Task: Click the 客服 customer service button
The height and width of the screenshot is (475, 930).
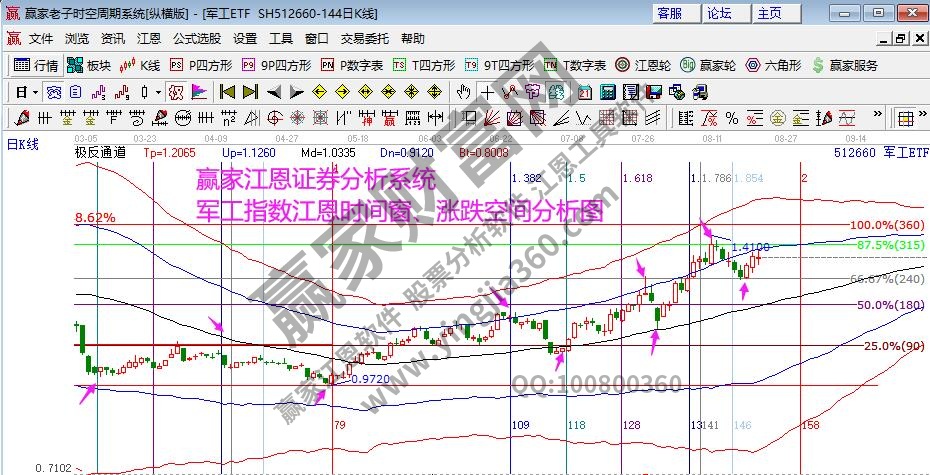Action: (670, 13)
